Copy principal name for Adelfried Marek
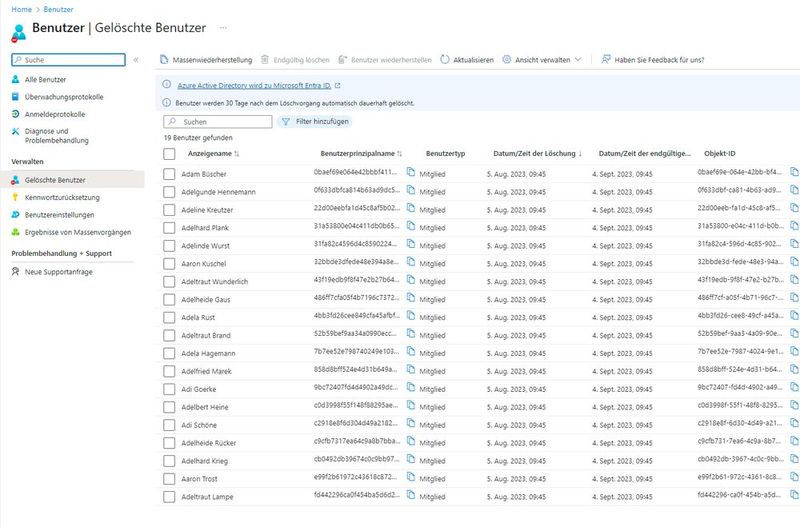Image resolution: width=800 pixels, height=527 pixels. tap(411, 369)
